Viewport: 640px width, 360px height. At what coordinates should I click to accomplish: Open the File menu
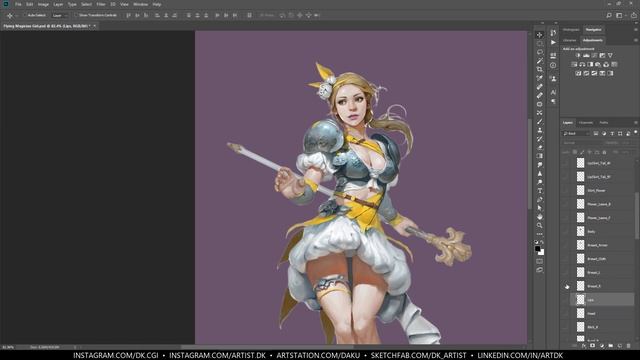pos(18,4)
